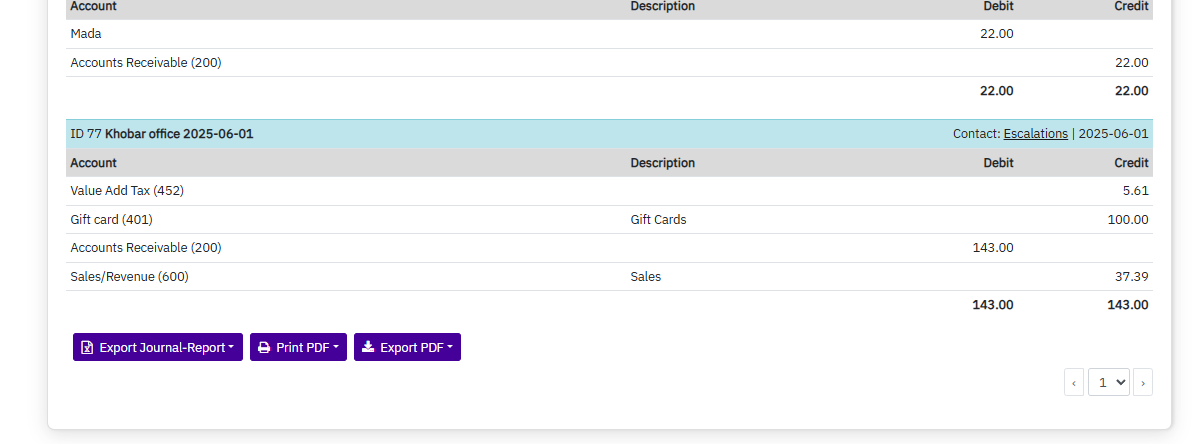This screenshot has height=444, width=1200.
Task: Open the Print PDF dropdown caret
Action: 336,348
